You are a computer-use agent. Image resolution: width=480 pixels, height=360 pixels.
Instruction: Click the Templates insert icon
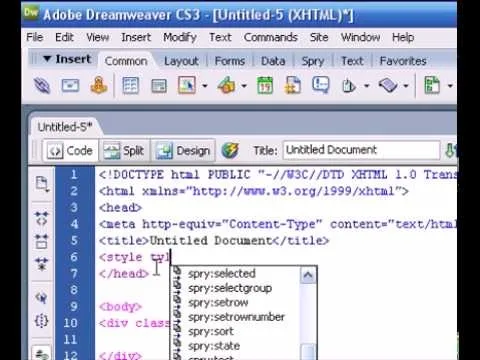click(x=432, y=86)
